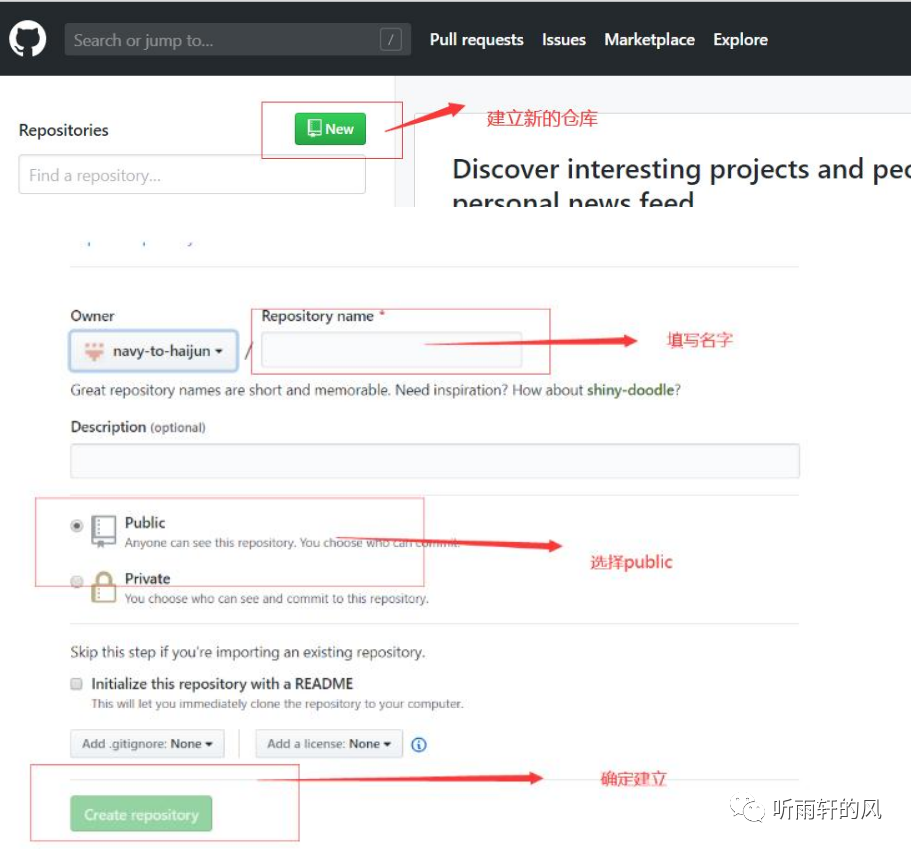The height and width of the screenshot is (849, 911).
Task: Click the green New repository button
Action: pyautogui.click(x=330, y=128)
